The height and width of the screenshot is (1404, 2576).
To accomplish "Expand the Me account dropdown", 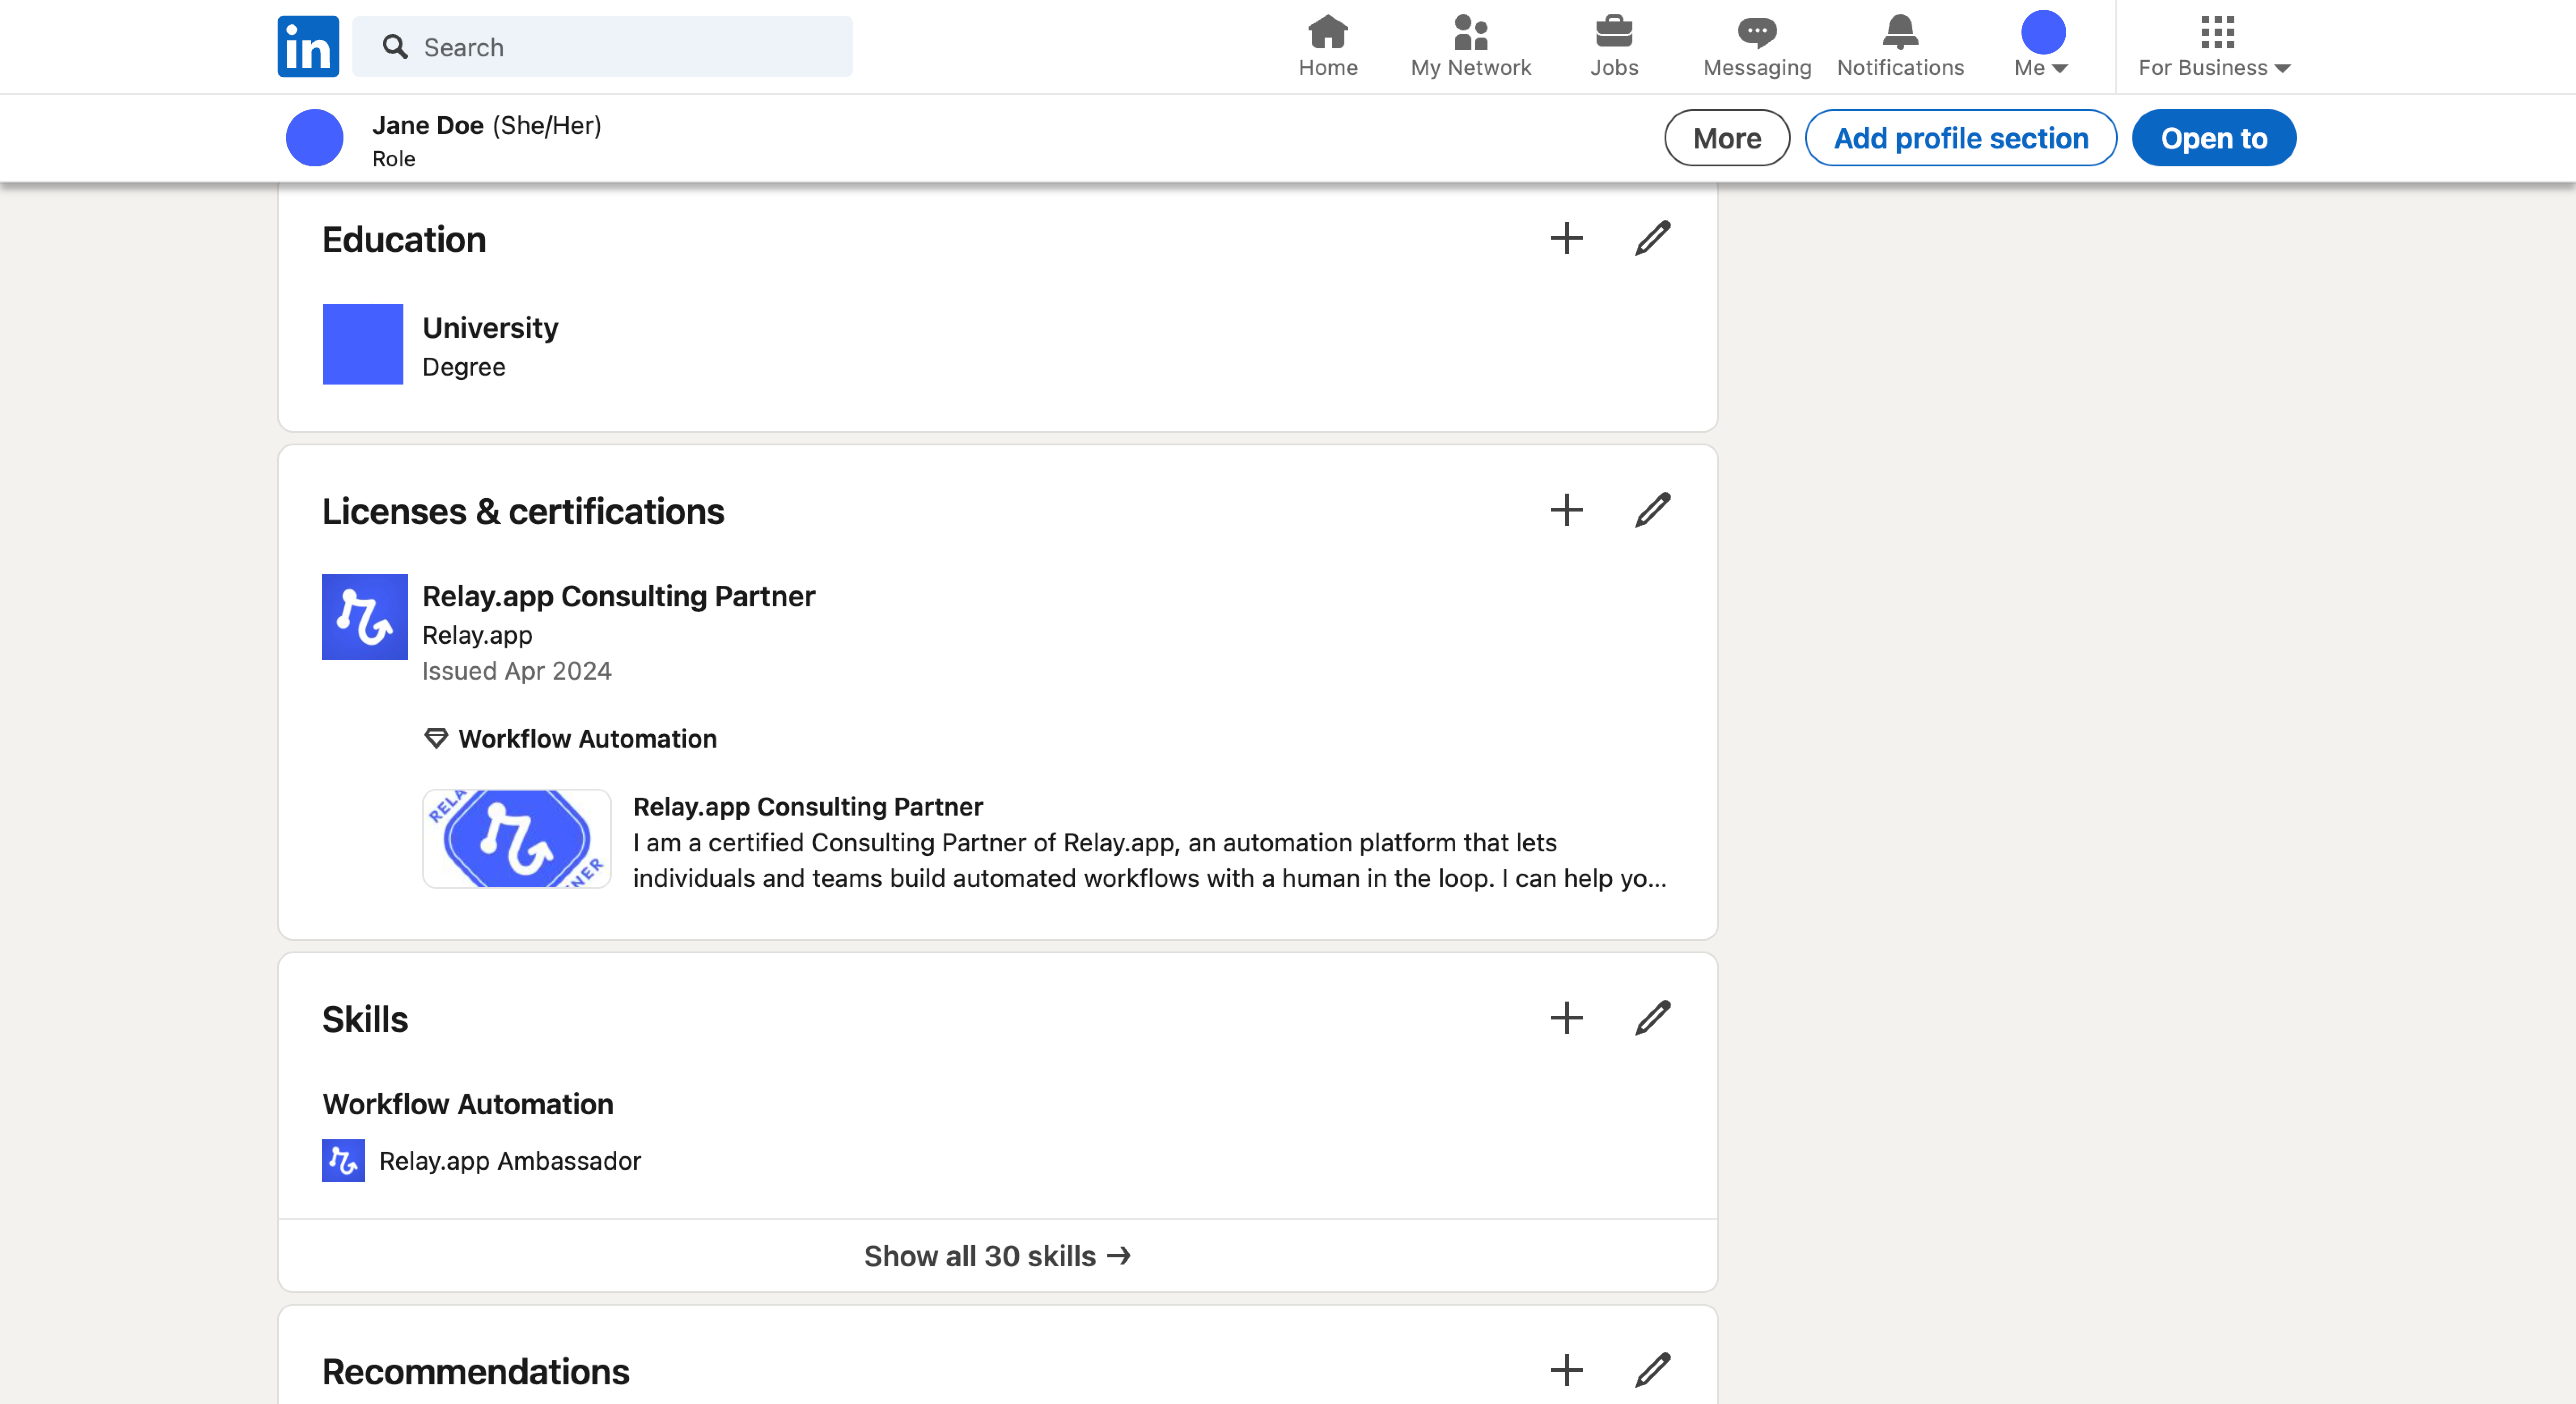I will coord(2041,46).
